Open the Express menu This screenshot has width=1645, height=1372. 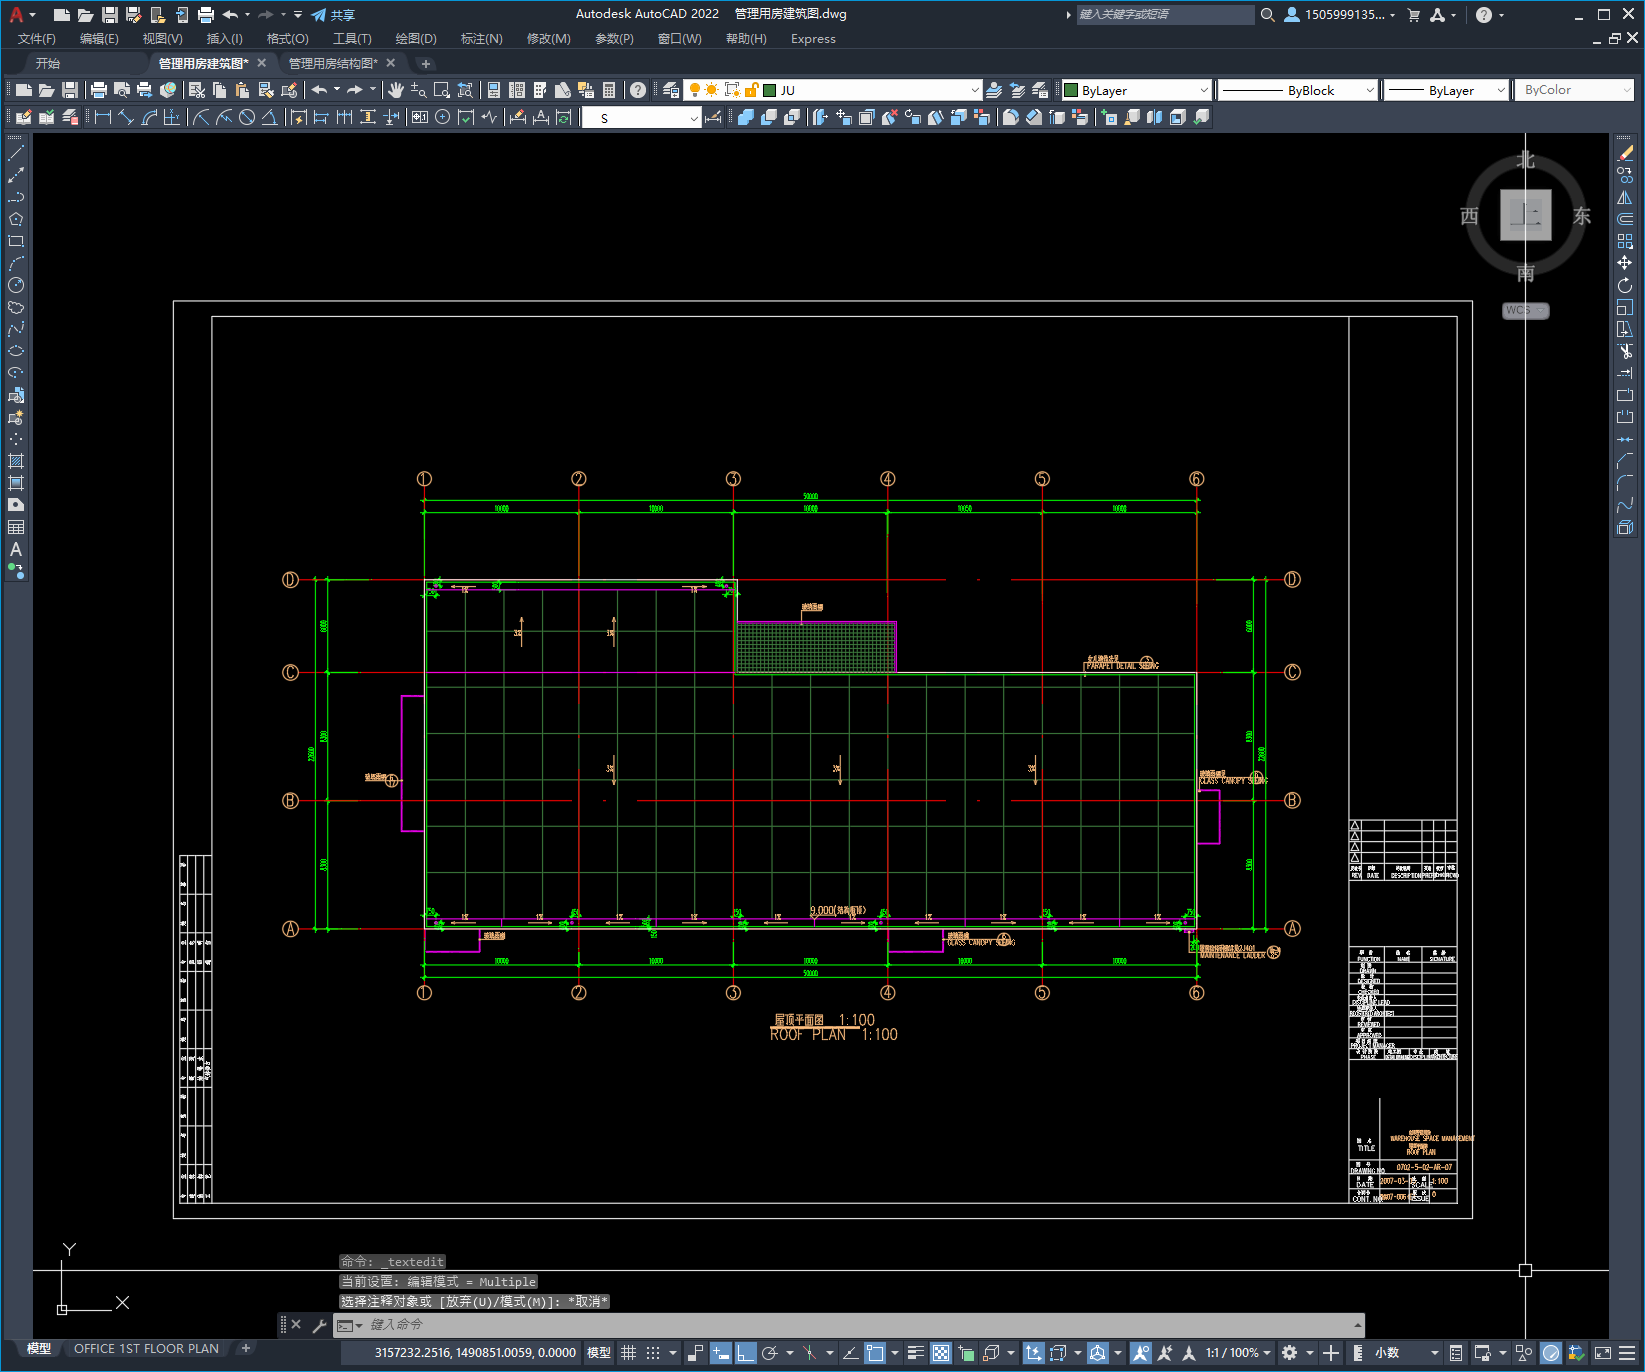click(813, 39)
